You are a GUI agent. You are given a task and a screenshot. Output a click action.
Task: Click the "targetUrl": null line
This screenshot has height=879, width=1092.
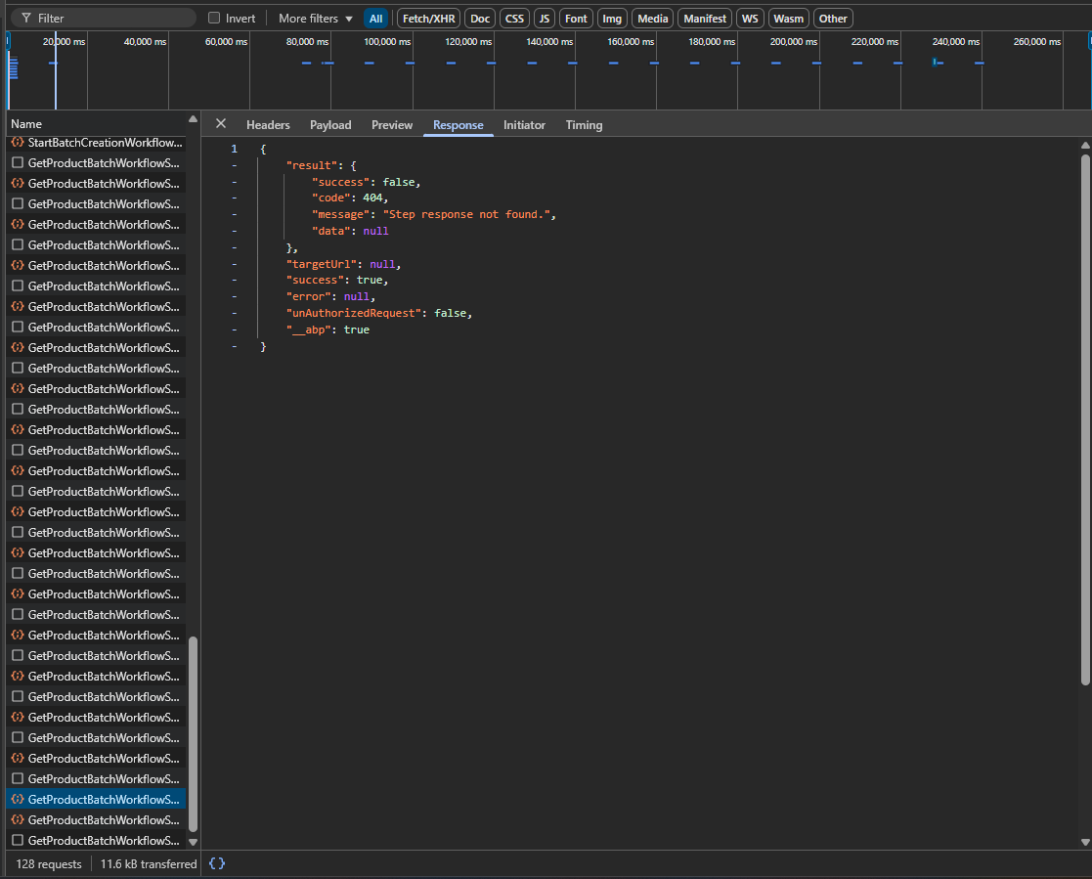click(x=343, y=265)
